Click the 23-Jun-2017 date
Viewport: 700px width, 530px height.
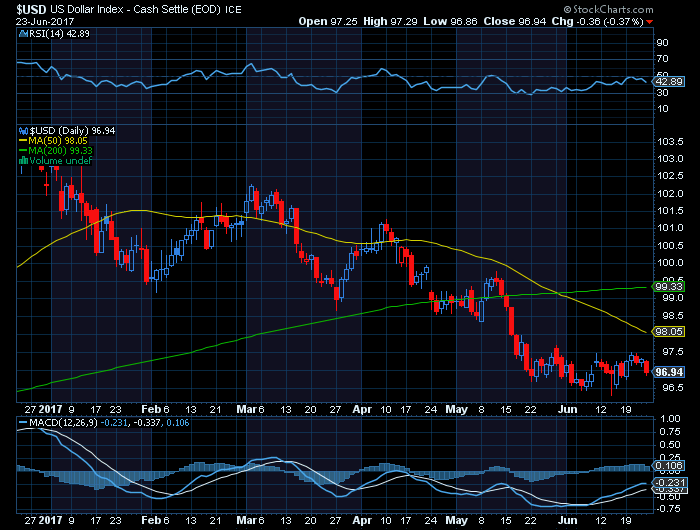click(45, 21)
